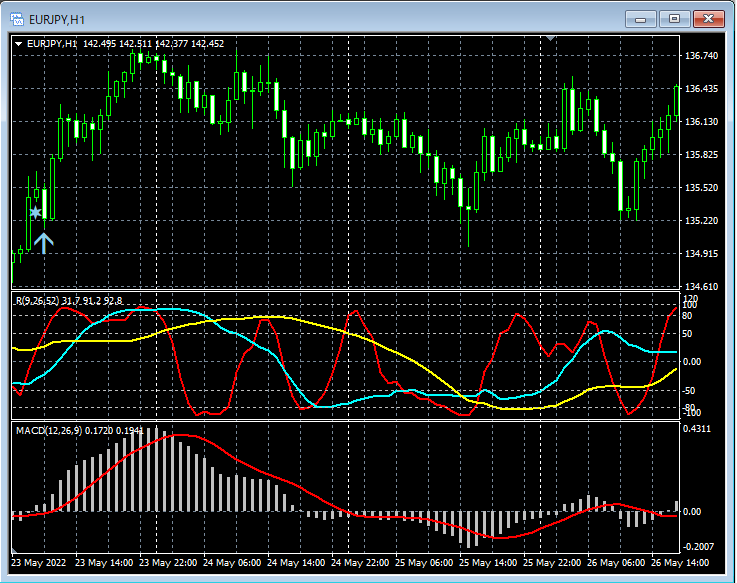The width and height of the screenshot is (737, 583).
Task: Click the gray chart shift triangle at top
Action: point(549,38)
